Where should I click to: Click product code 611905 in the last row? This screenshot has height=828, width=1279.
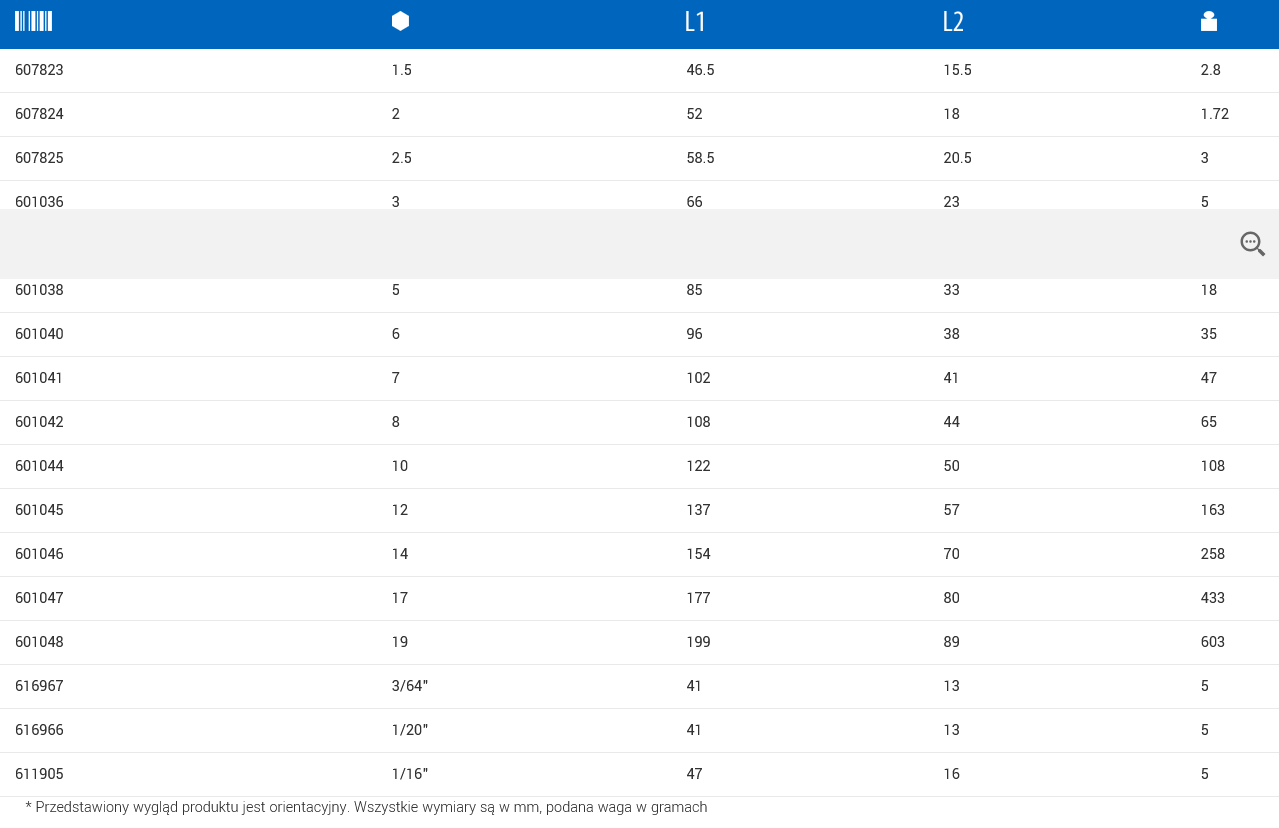39,774
